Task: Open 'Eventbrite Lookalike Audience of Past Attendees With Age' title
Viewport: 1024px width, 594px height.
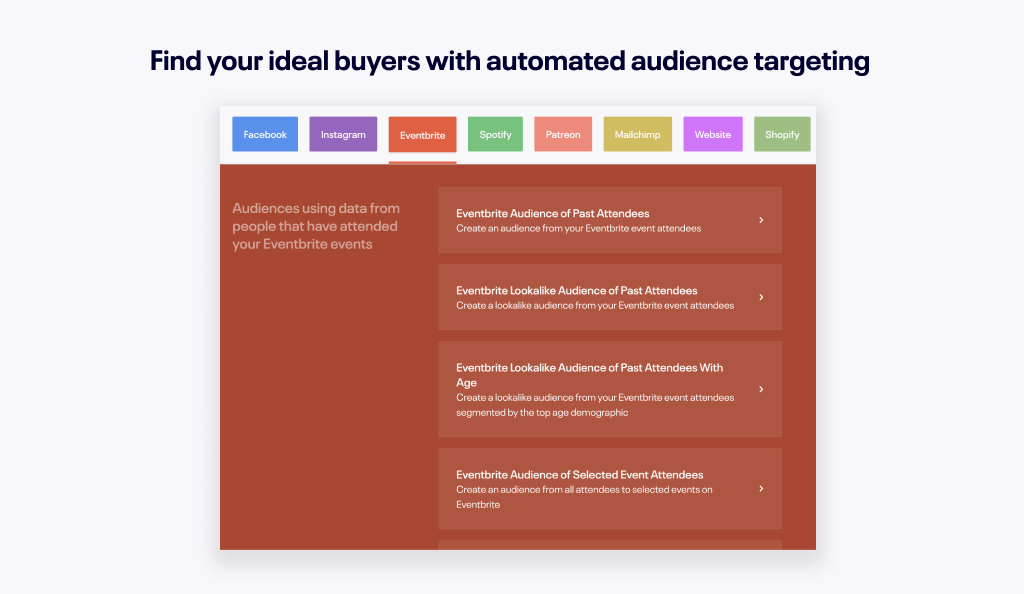Action: [590, 375]
